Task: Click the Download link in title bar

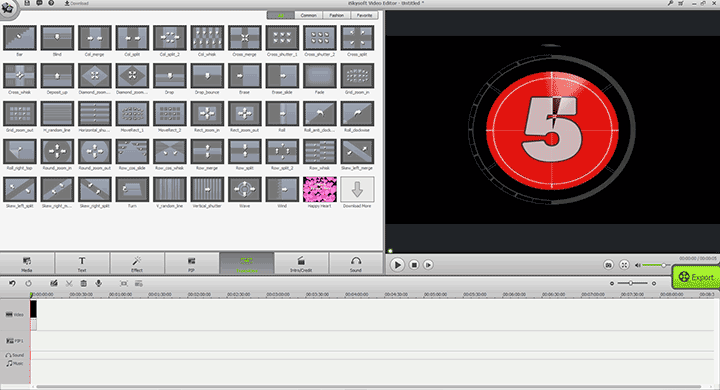Action: pos(77,3)
